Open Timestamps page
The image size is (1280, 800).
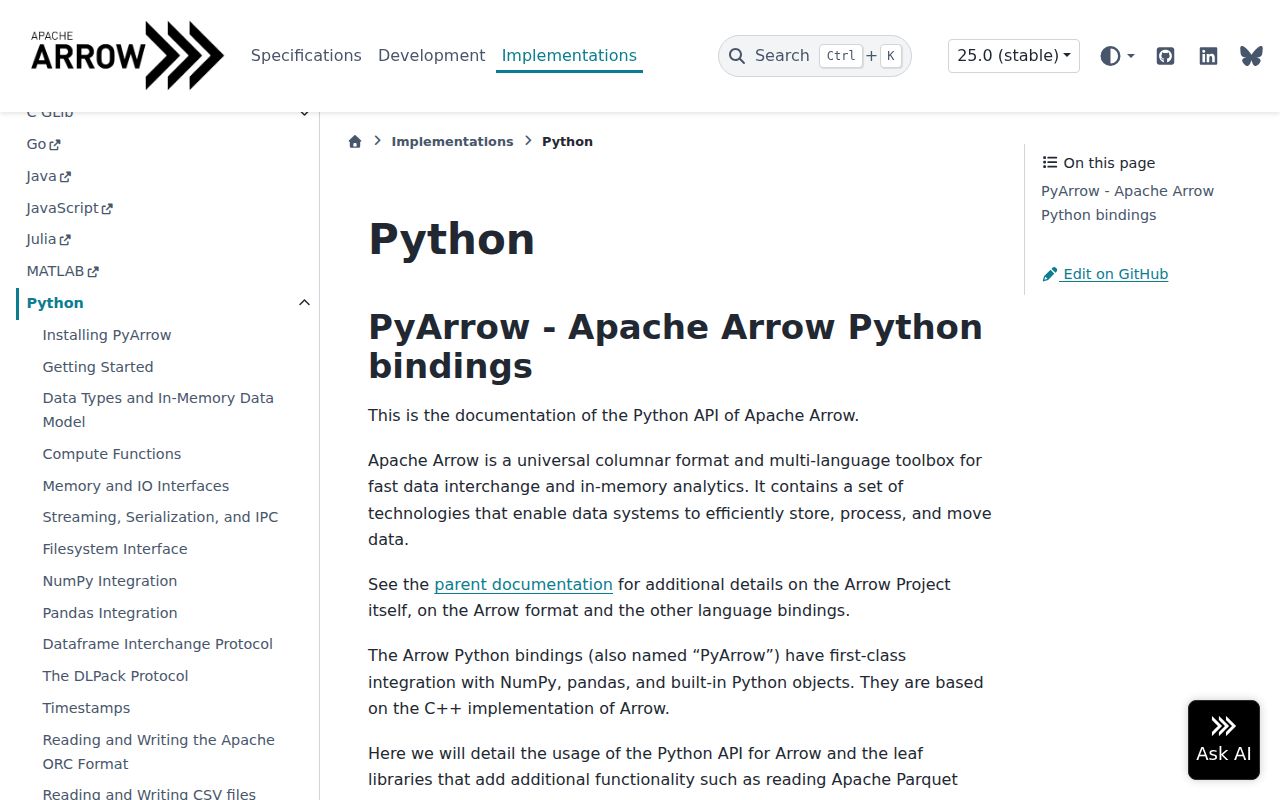(86, 708)
